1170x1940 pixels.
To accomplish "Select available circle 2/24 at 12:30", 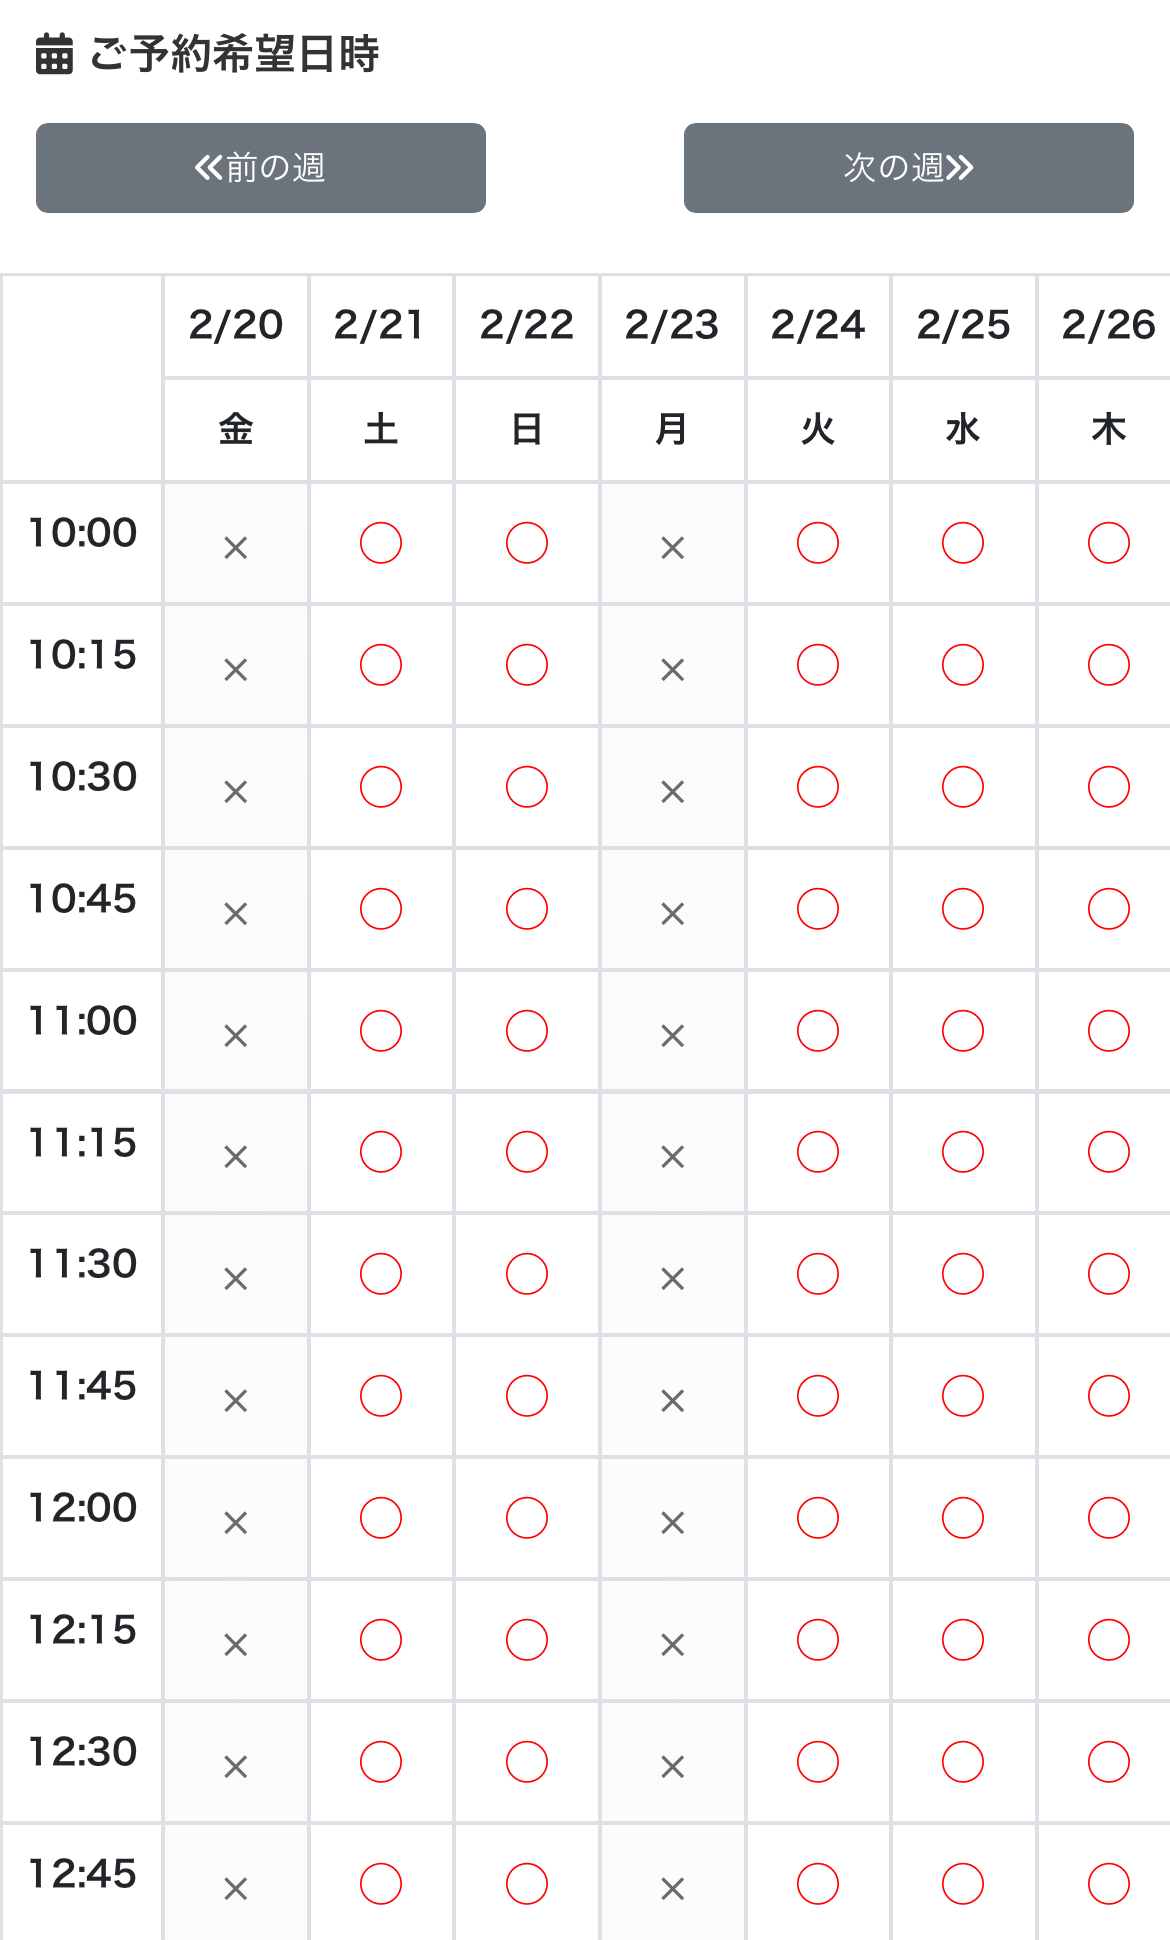I will (x=818, y=1762).
